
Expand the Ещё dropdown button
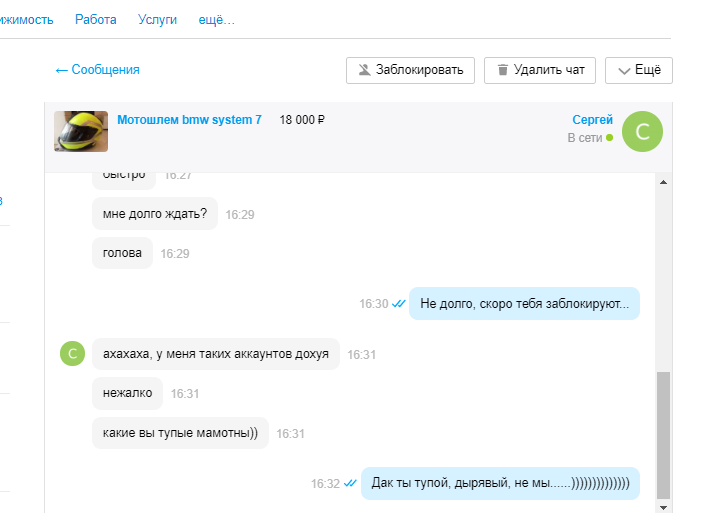(638, 70)
